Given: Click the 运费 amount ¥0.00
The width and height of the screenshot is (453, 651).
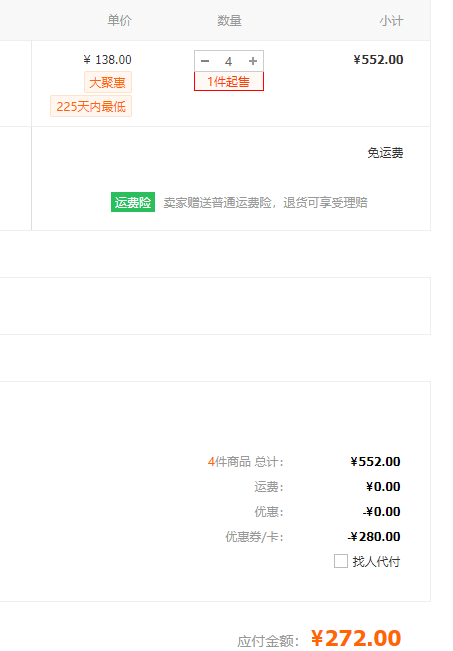Looking at the screenshot, I should point(383,487).
